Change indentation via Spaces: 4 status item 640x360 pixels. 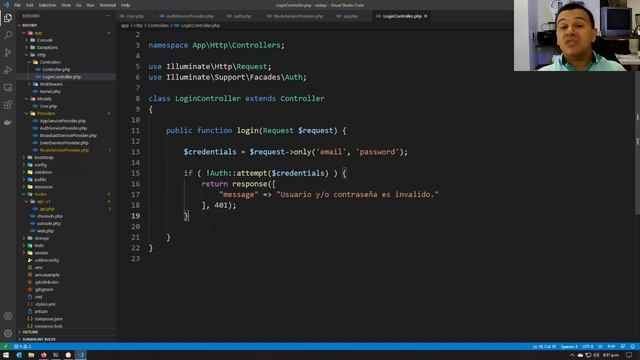(x=569, y=347)
